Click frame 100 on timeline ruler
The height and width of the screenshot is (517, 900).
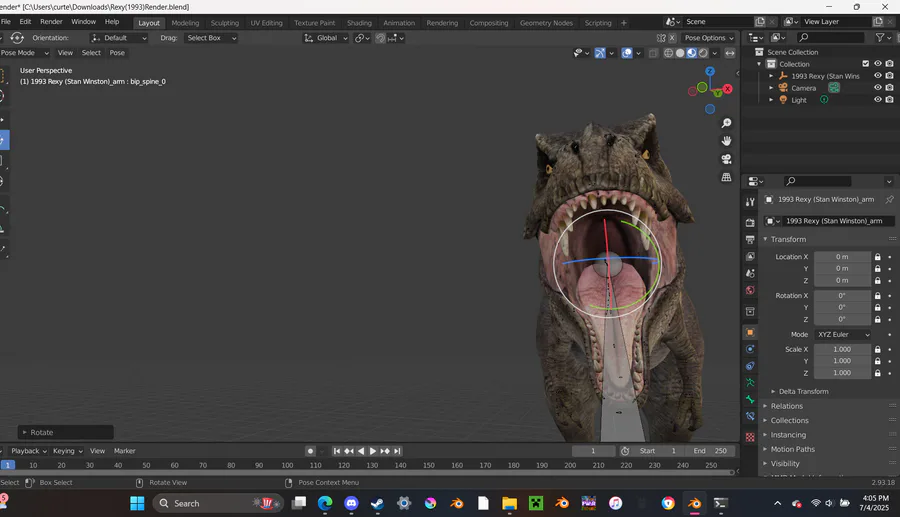pos(287,465)
